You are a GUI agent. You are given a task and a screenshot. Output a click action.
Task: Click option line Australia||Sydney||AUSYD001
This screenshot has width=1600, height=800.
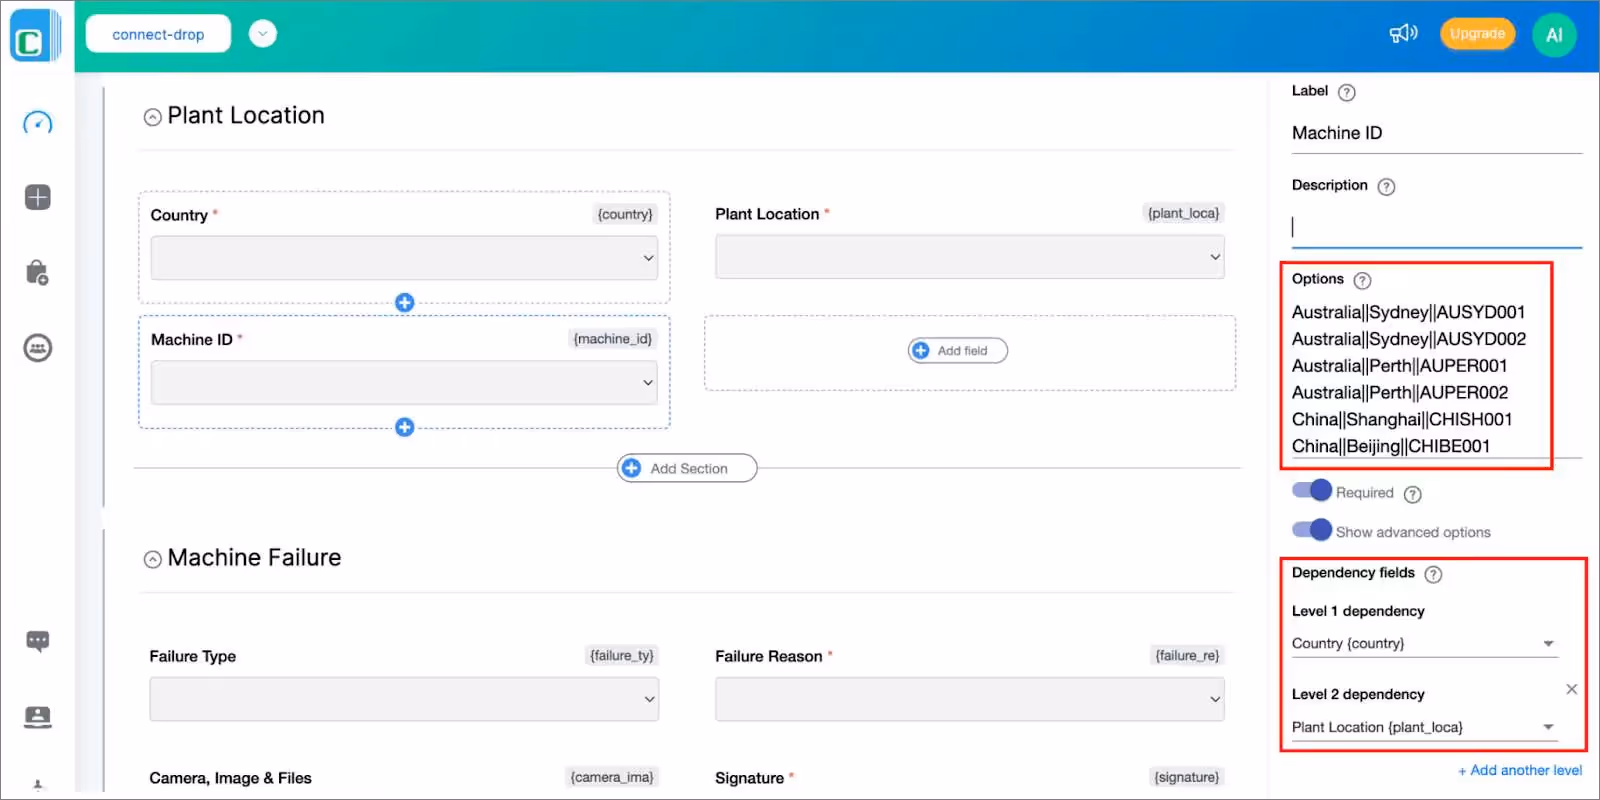(x=1408, y=312)
